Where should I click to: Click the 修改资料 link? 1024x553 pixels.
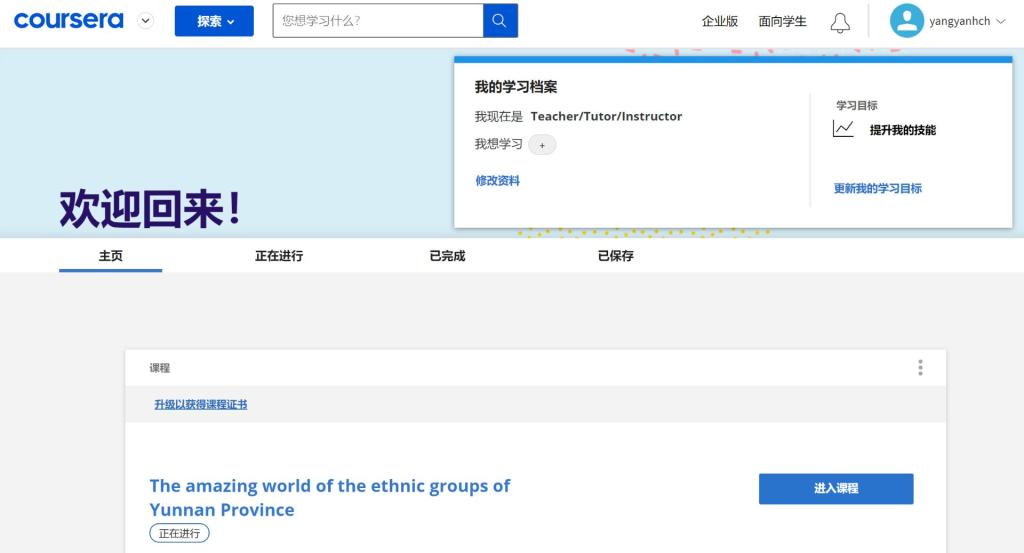pos(497,181)
